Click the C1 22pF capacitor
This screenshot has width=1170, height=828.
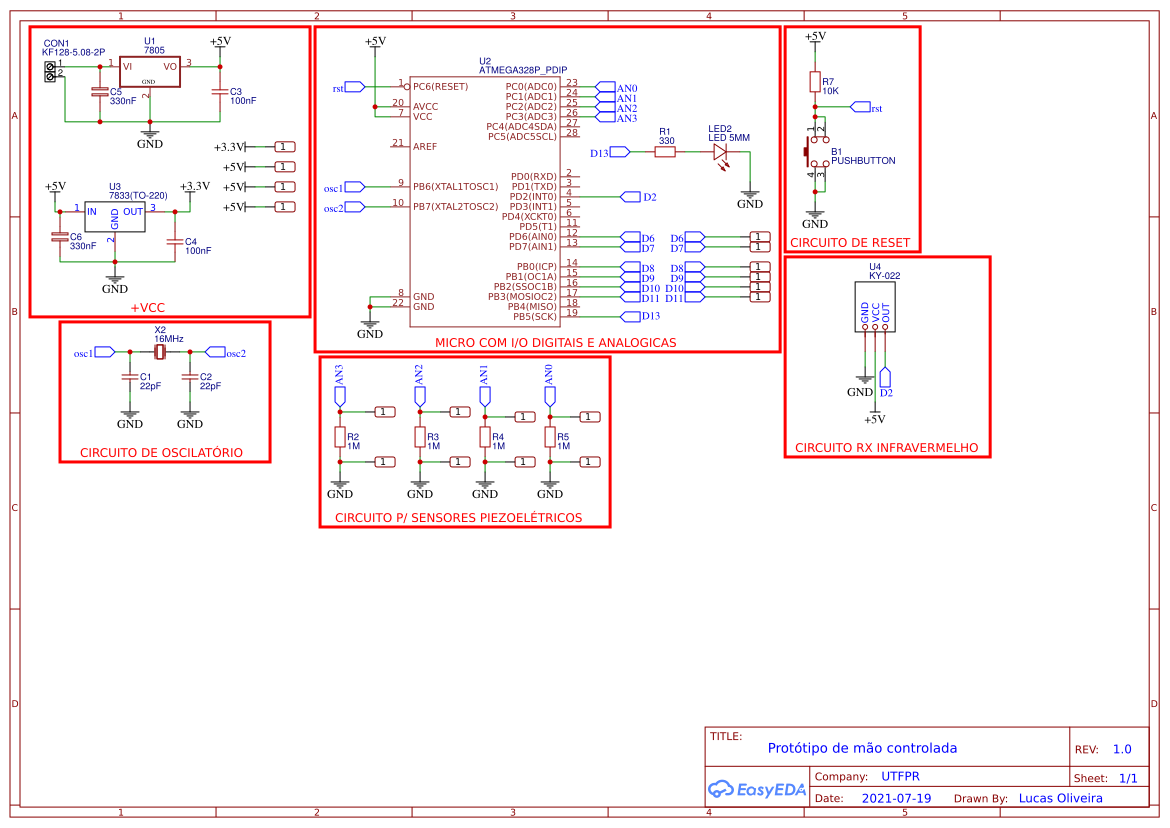point(129,377)
